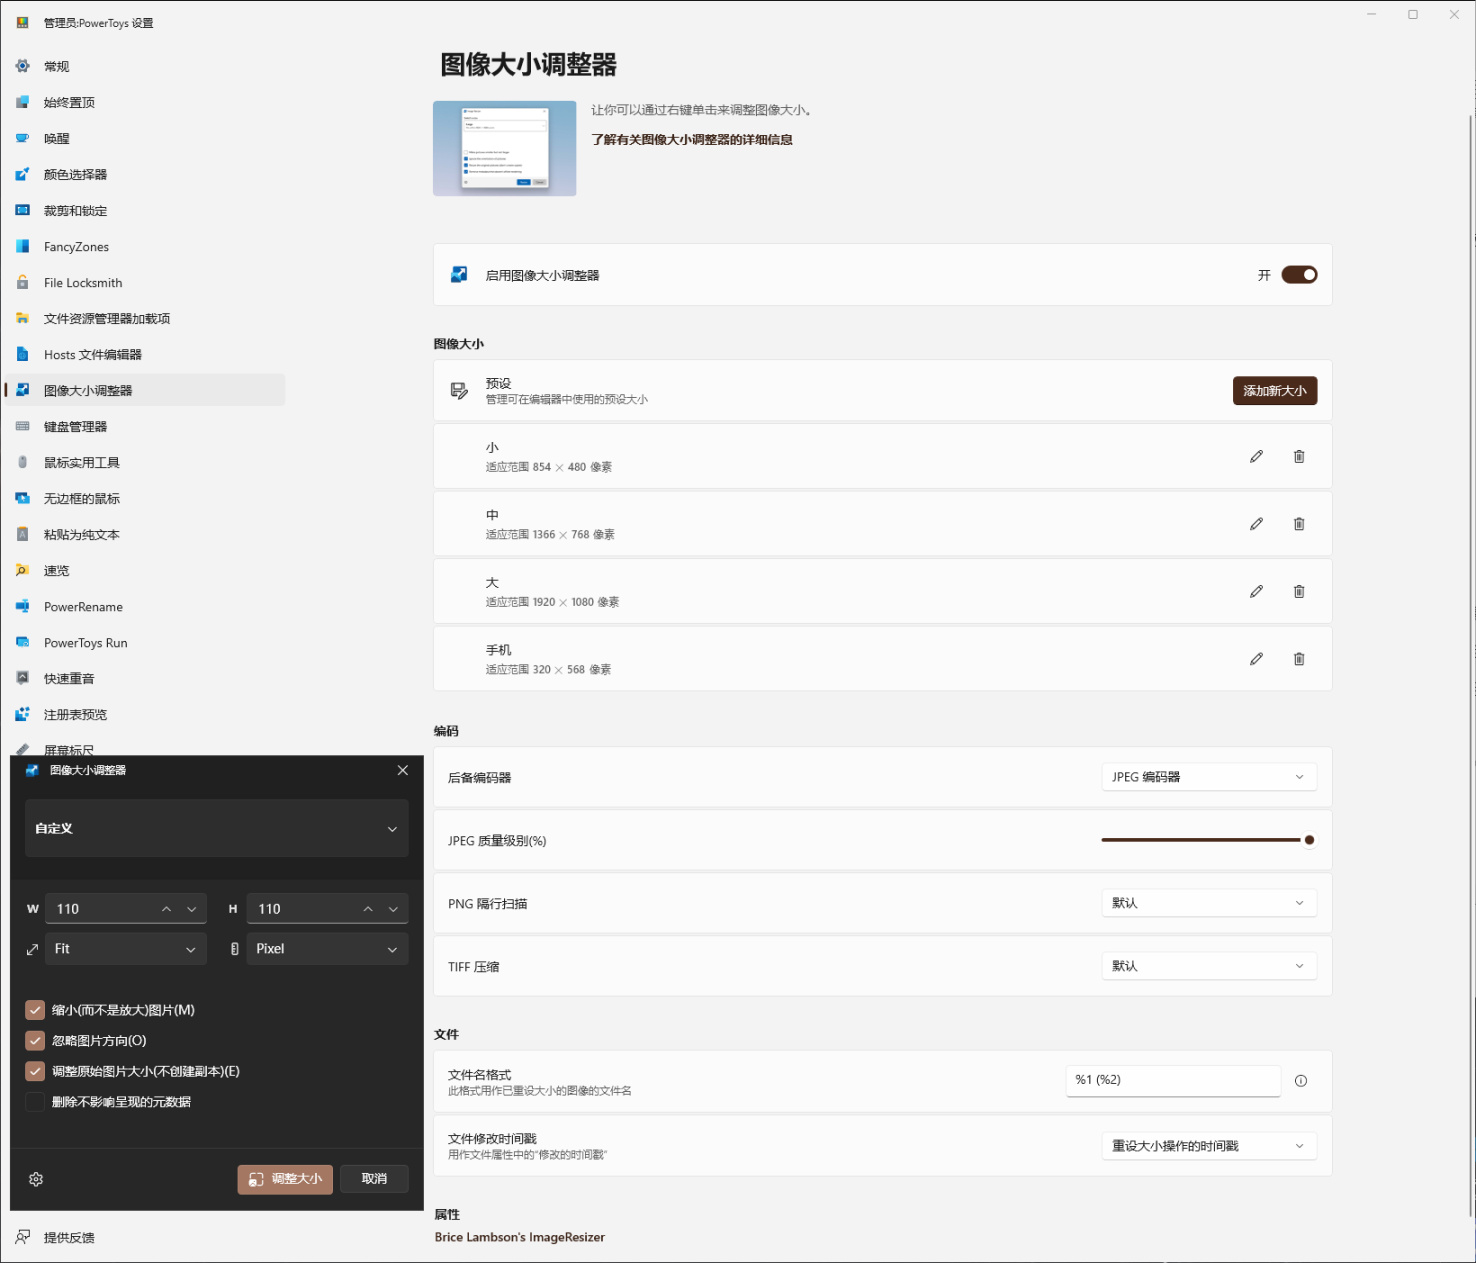1476x1263 pixels.
Task: Click the 键盘管理器 keyboard icon
Action: [x=22, y=426]
